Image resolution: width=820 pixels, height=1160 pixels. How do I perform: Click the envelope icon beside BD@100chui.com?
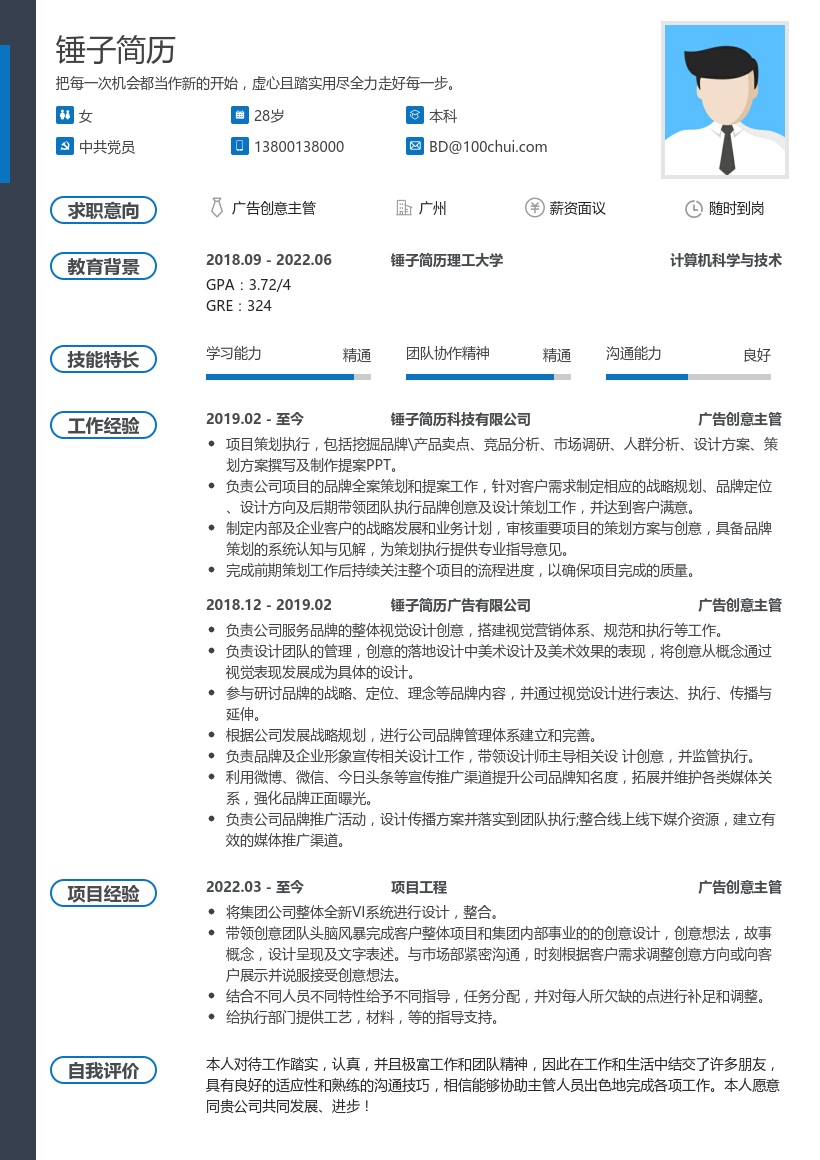(413, 146)
